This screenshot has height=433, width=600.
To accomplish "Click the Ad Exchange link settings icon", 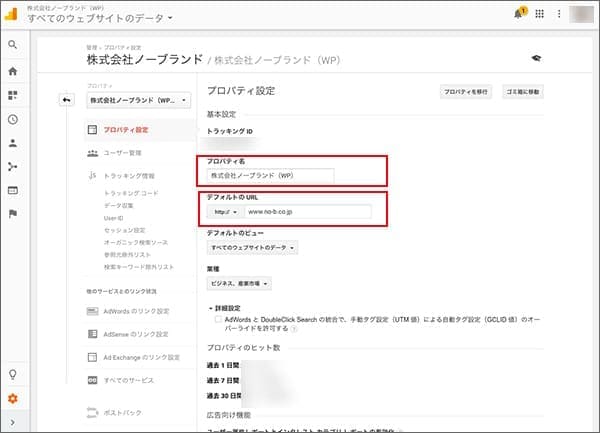I will 92,357.
